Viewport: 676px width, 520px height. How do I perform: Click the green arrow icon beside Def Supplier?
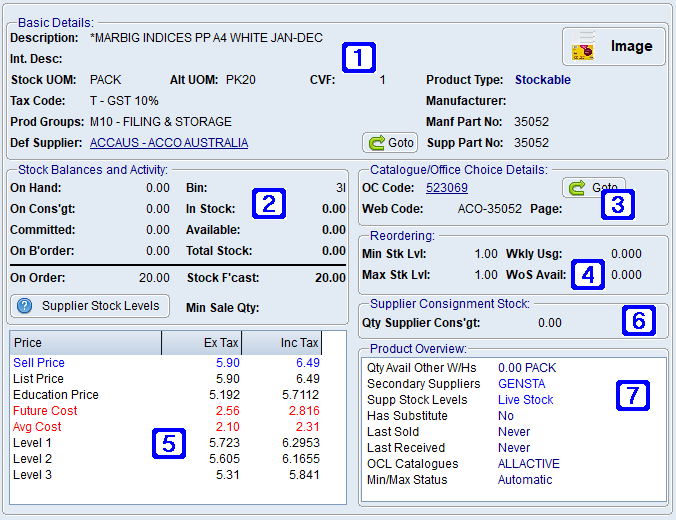coord(377,143)
